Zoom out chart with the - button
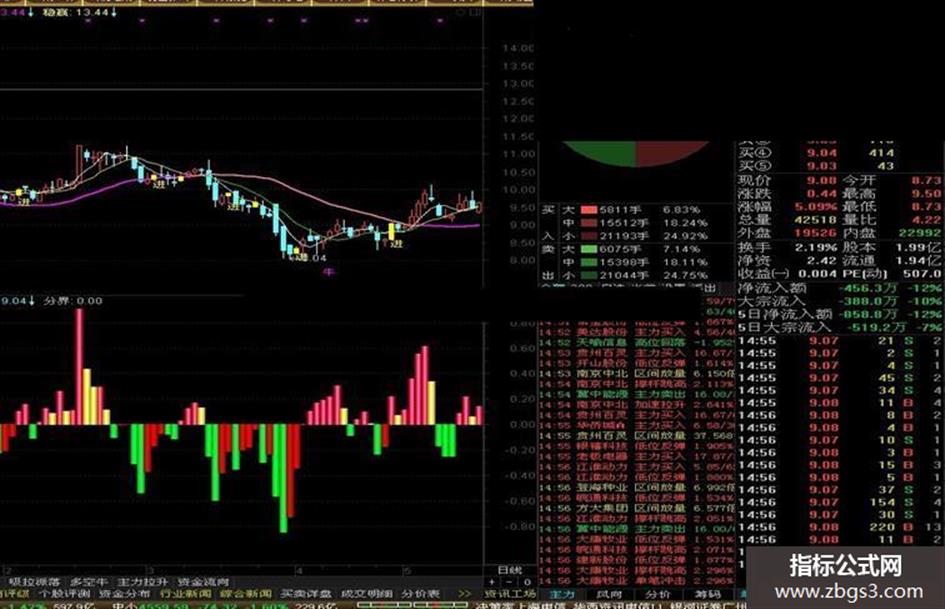The image size is (945, 609). 509,582
